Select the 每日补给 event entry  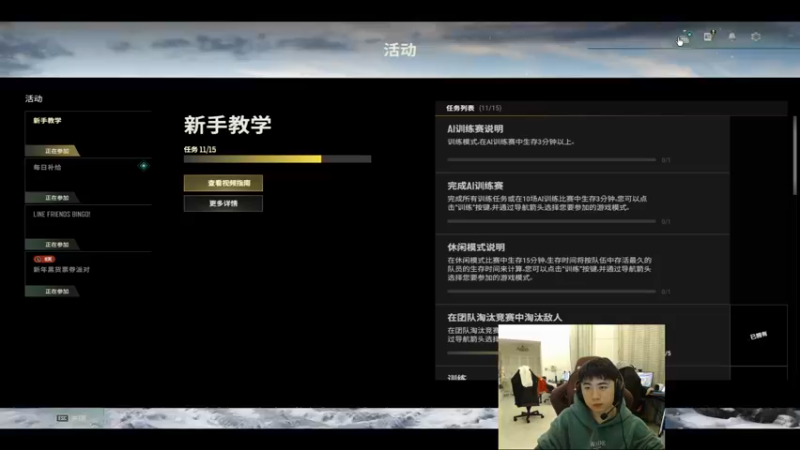tap(88, 181)
